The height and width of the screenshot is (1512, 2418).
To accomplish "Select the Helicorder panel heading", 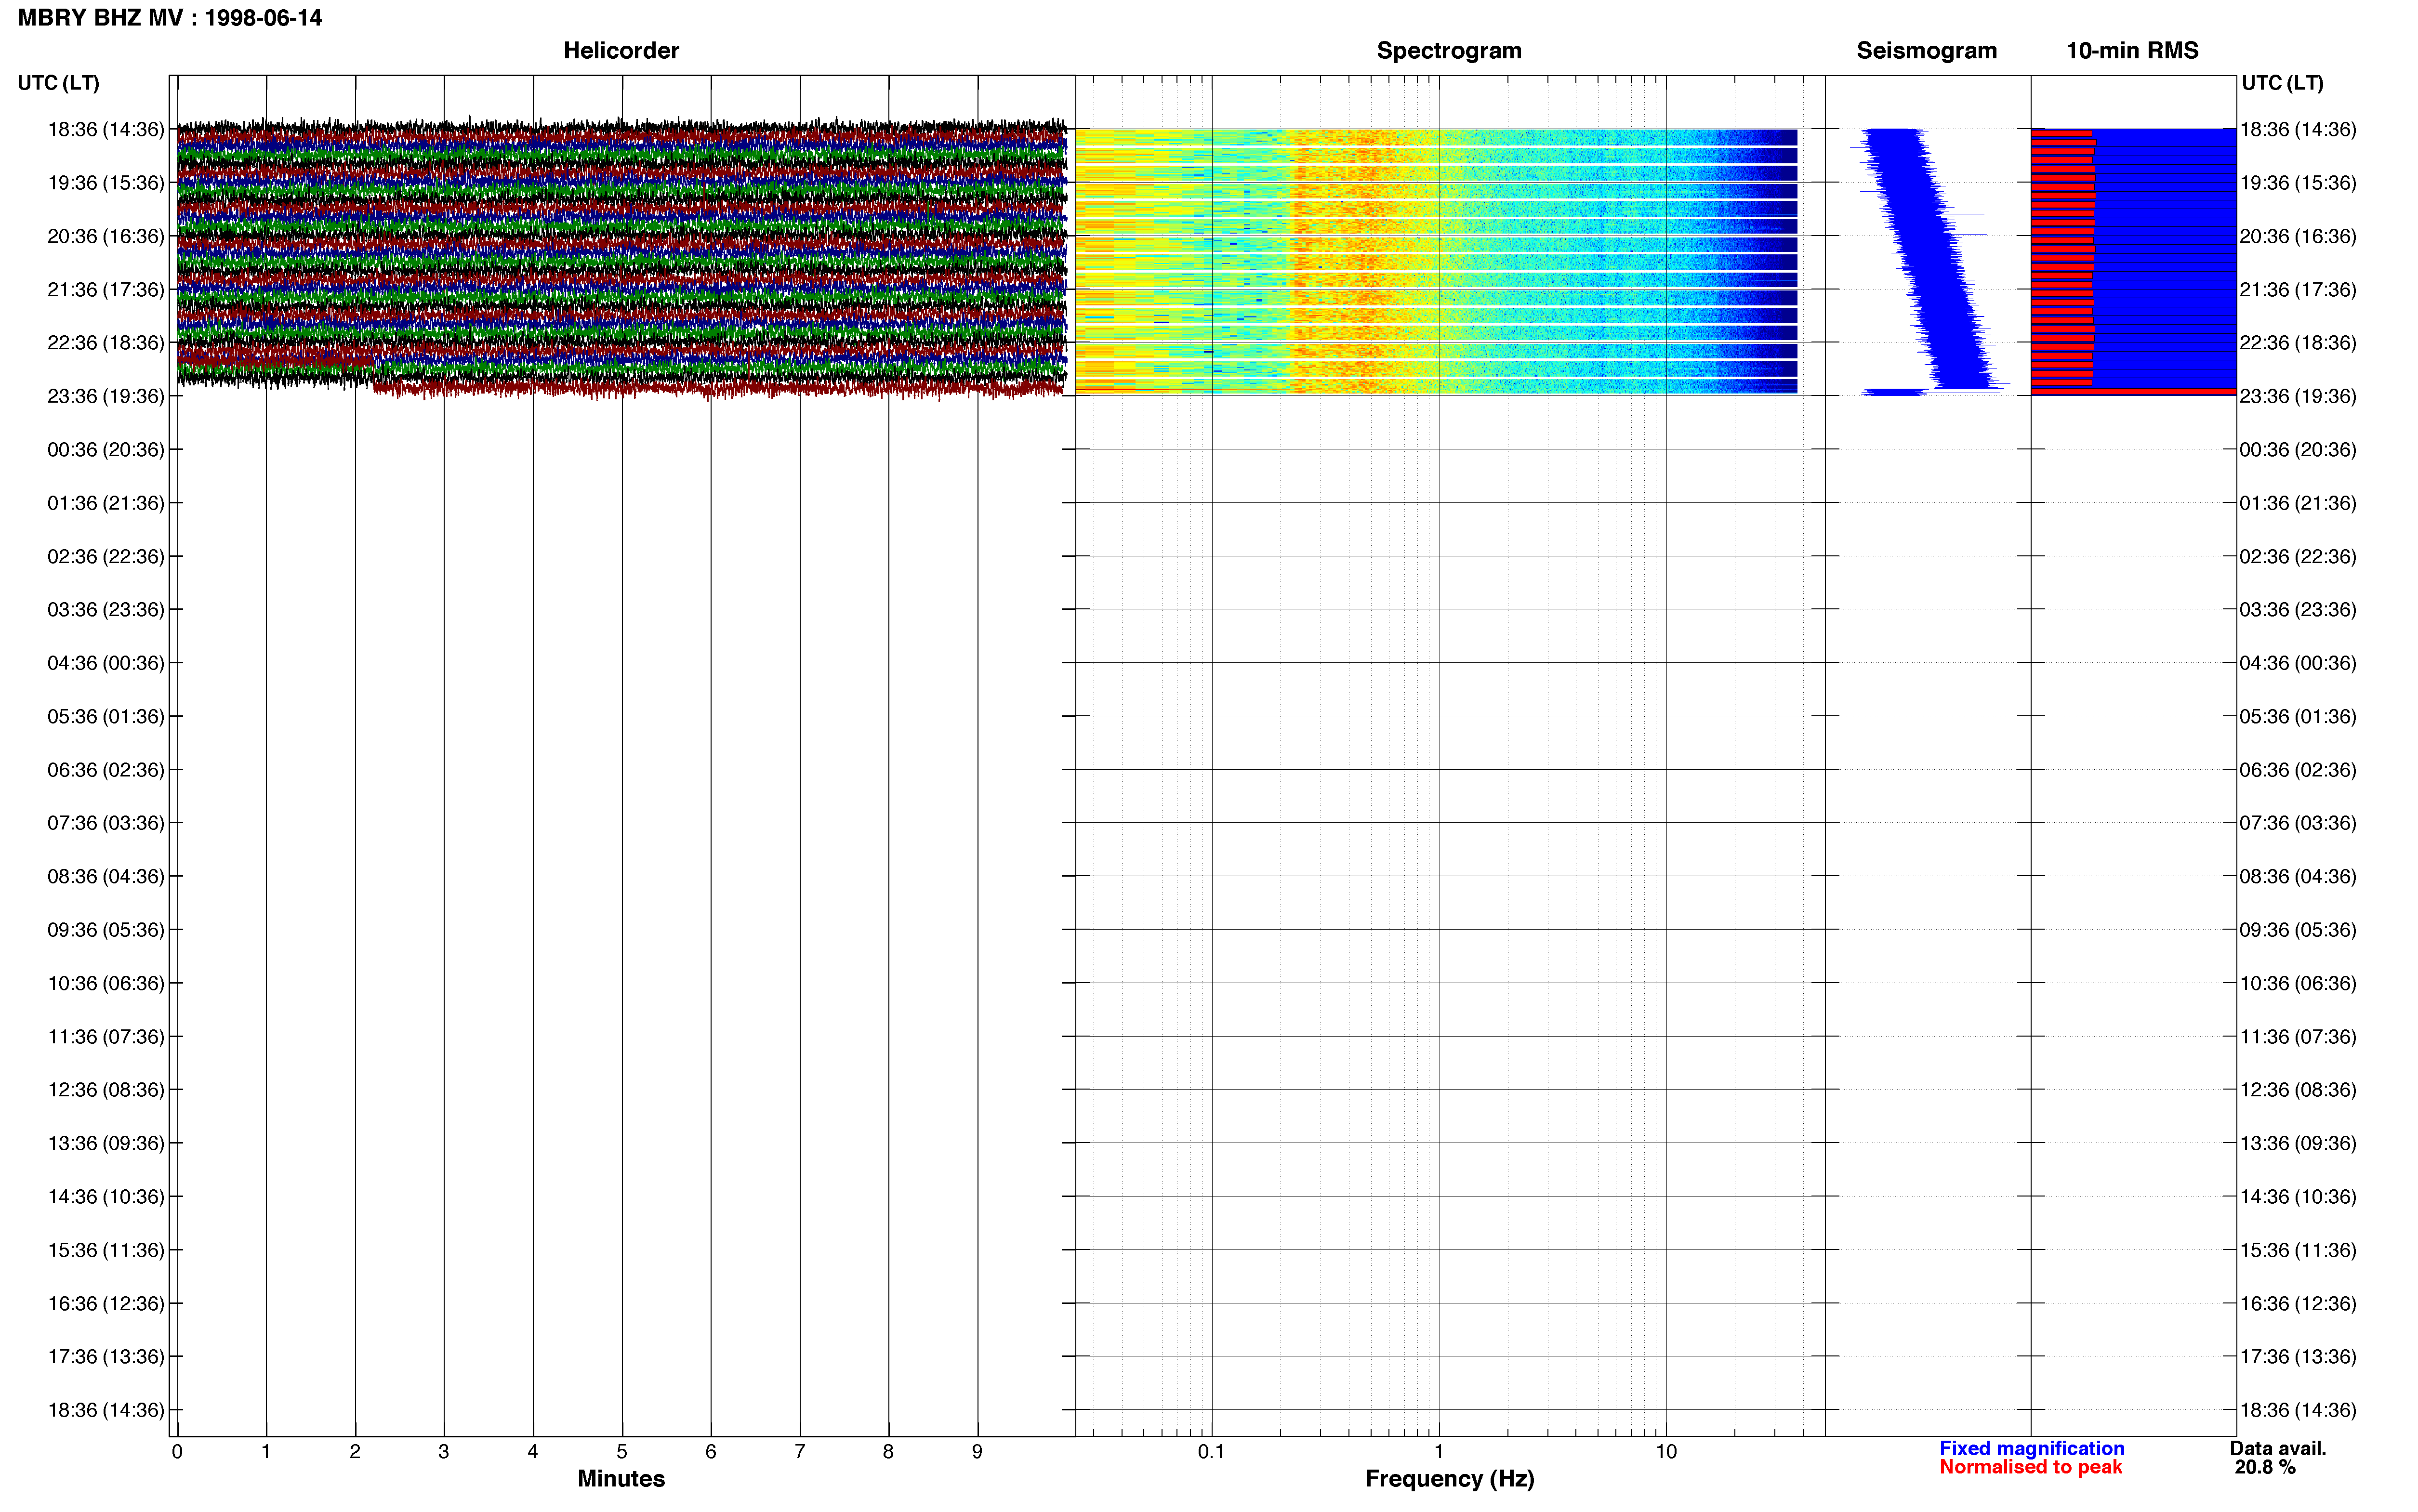I will tap(621, 51).
